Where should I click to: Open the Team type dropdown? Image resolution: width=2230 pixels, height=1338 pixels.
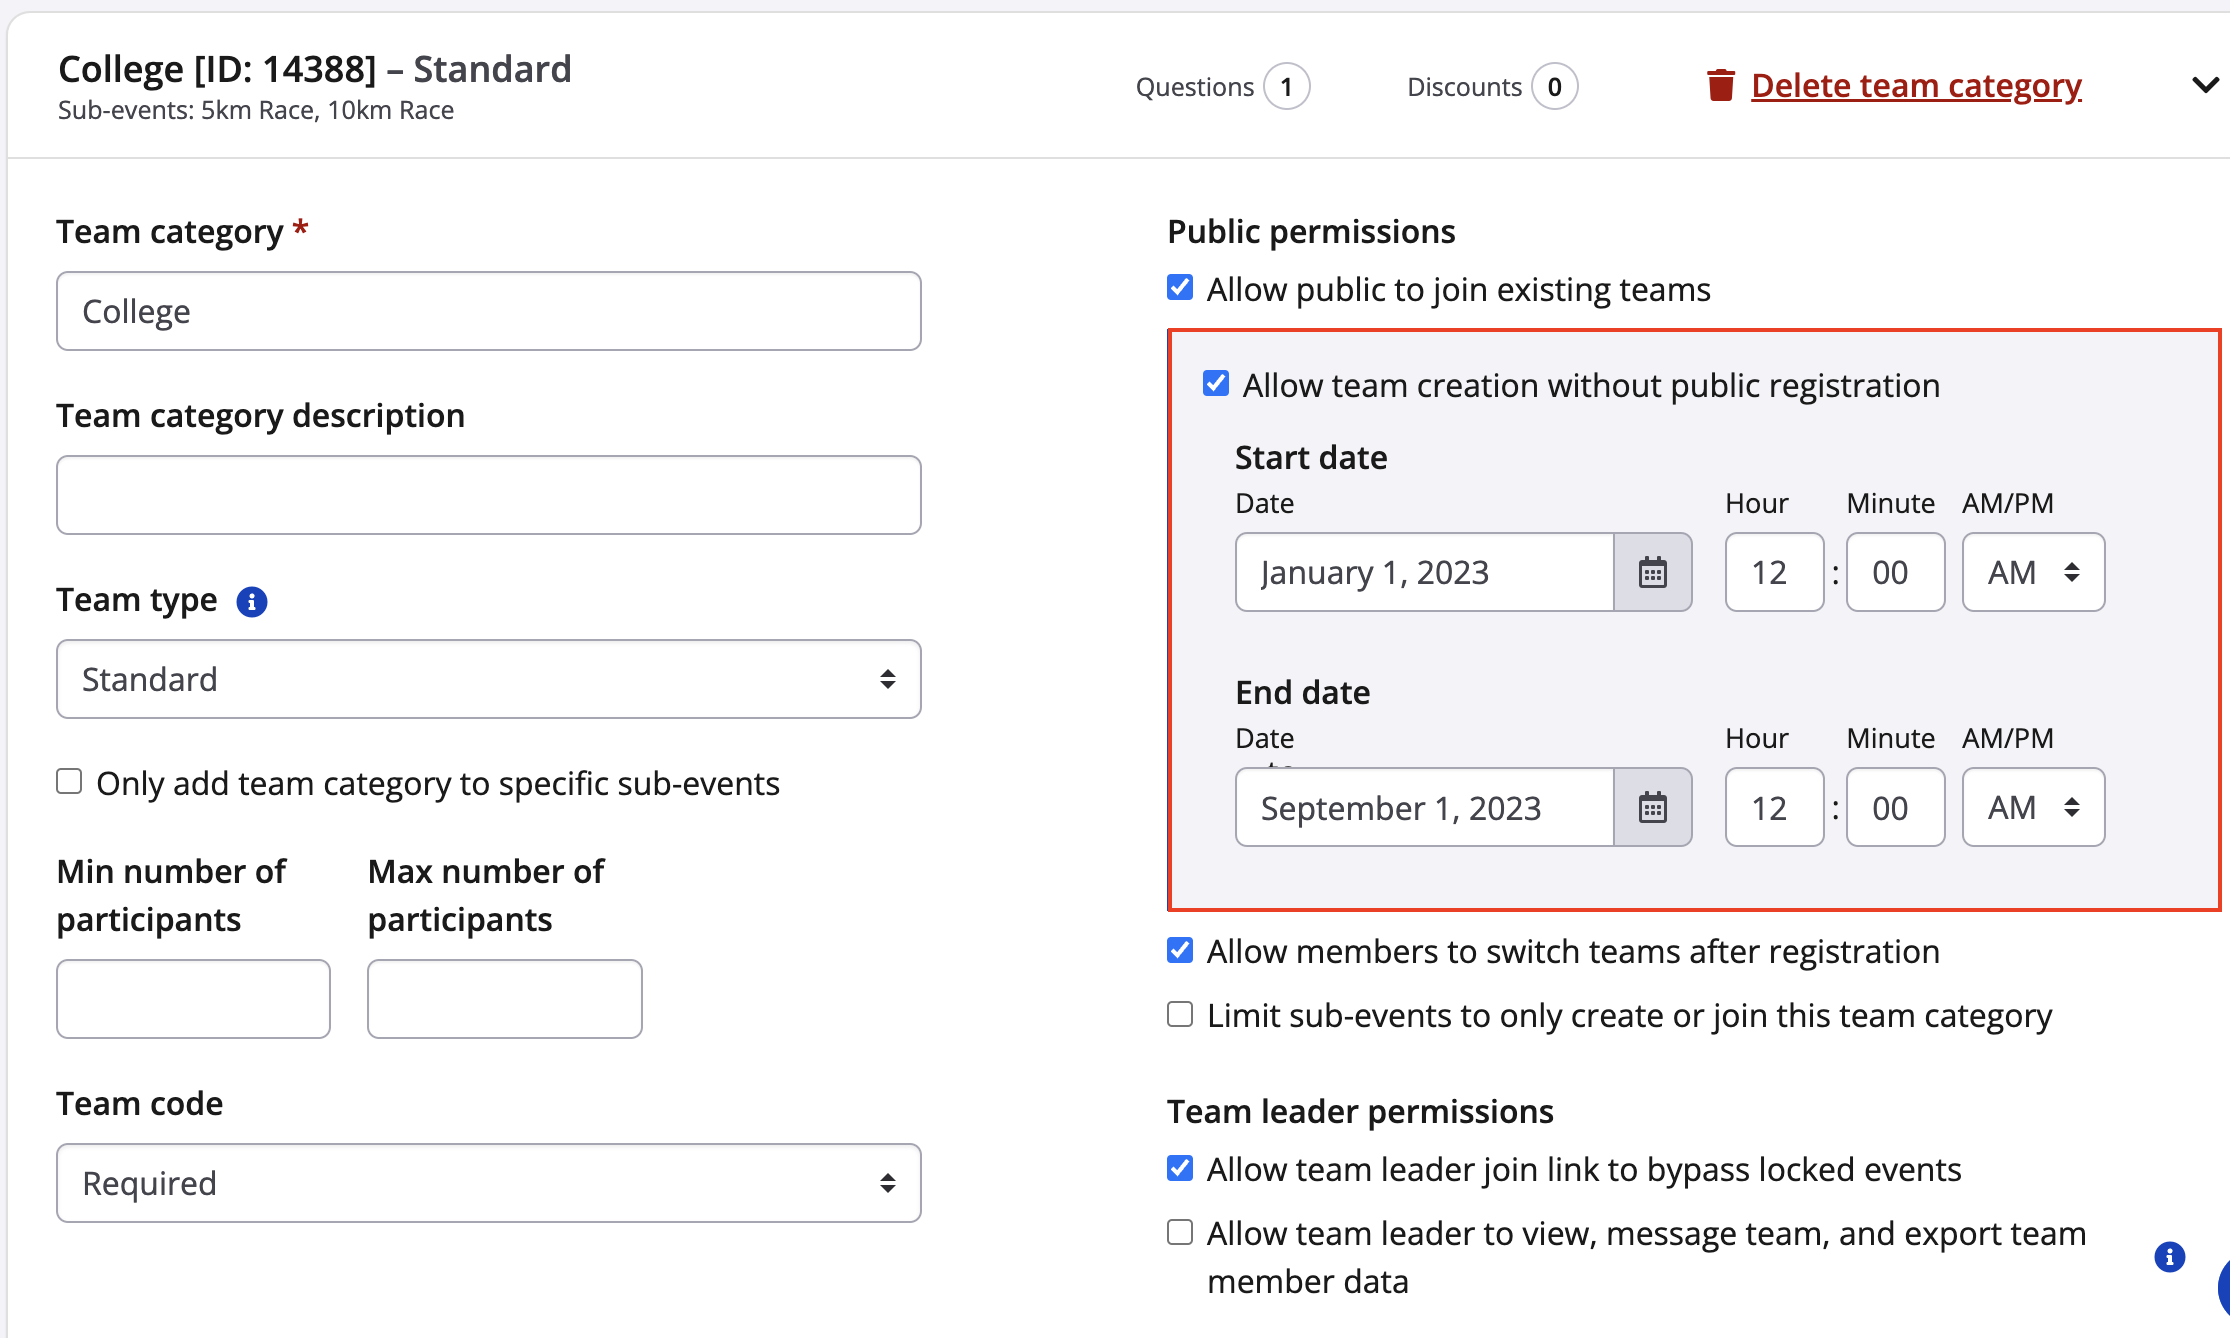click(488, 679)
